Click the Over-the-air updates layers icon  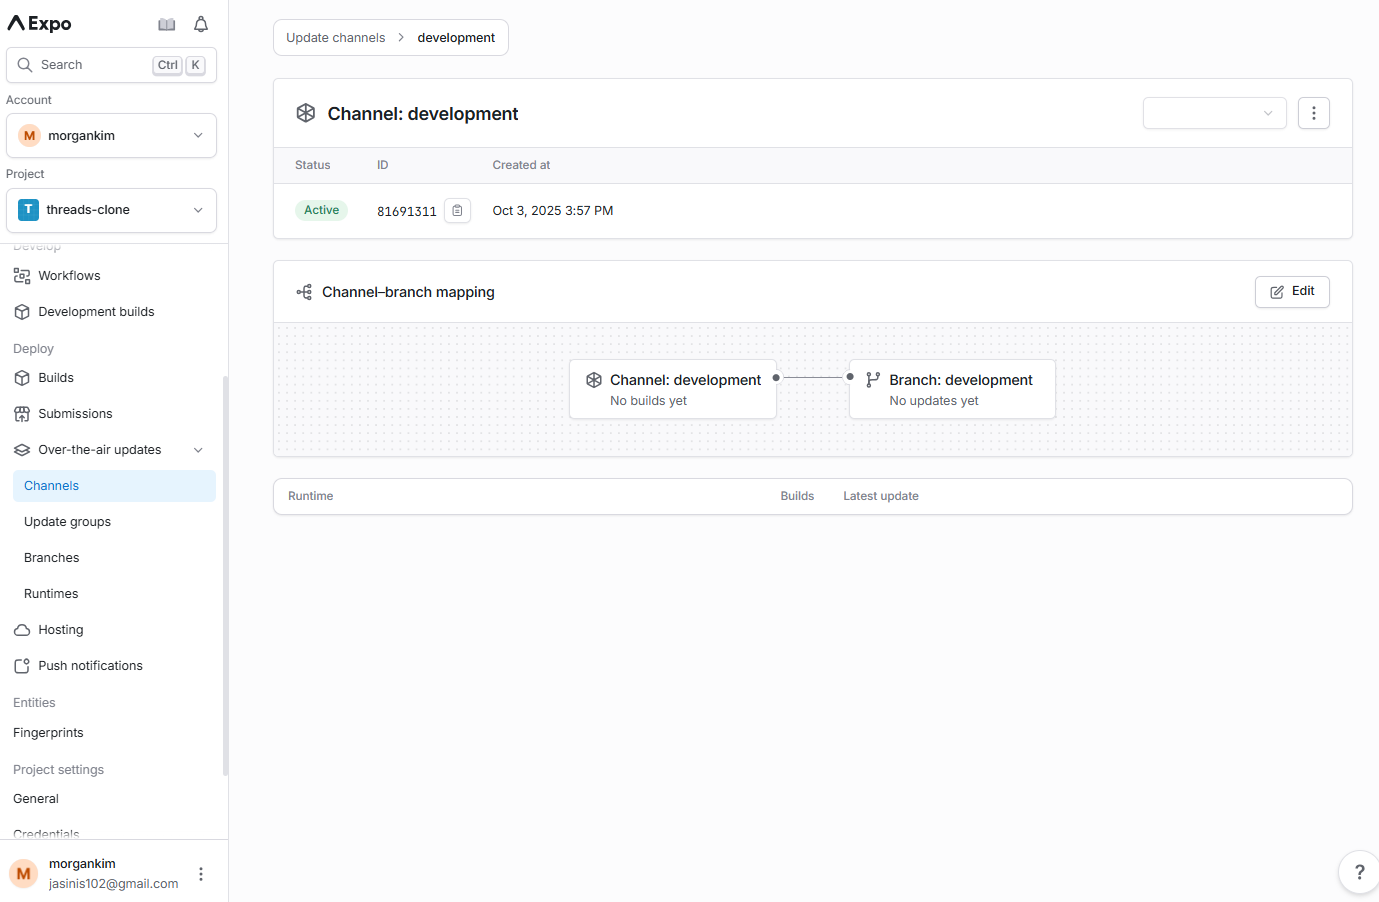point(22,450)
